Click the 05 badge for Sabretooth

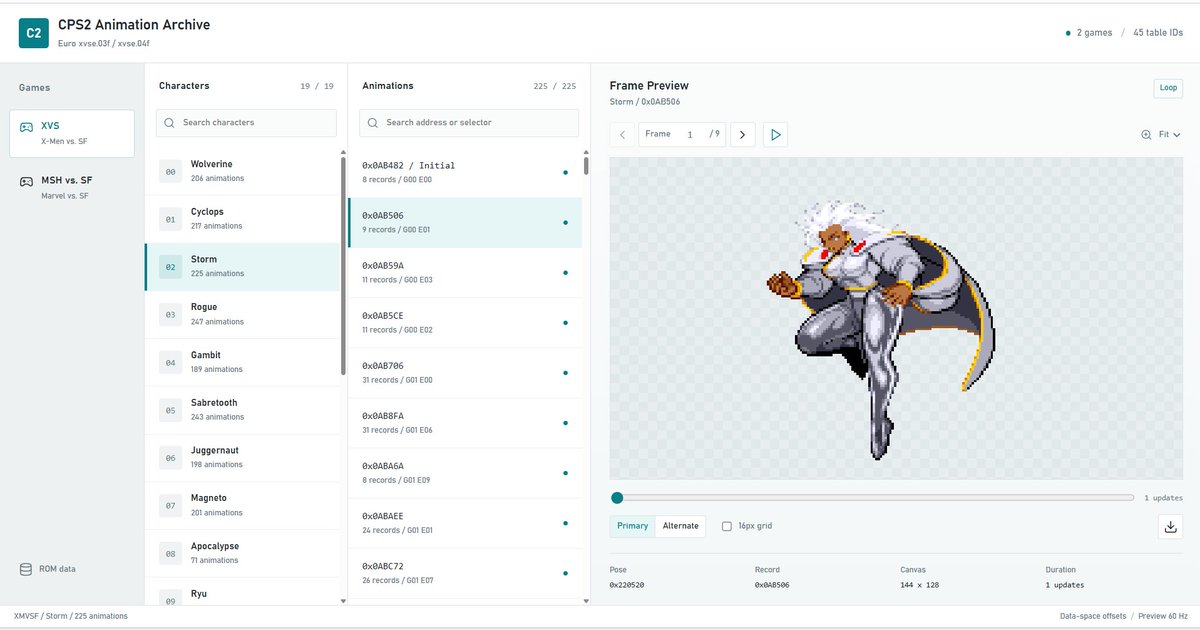click(170, 410)
